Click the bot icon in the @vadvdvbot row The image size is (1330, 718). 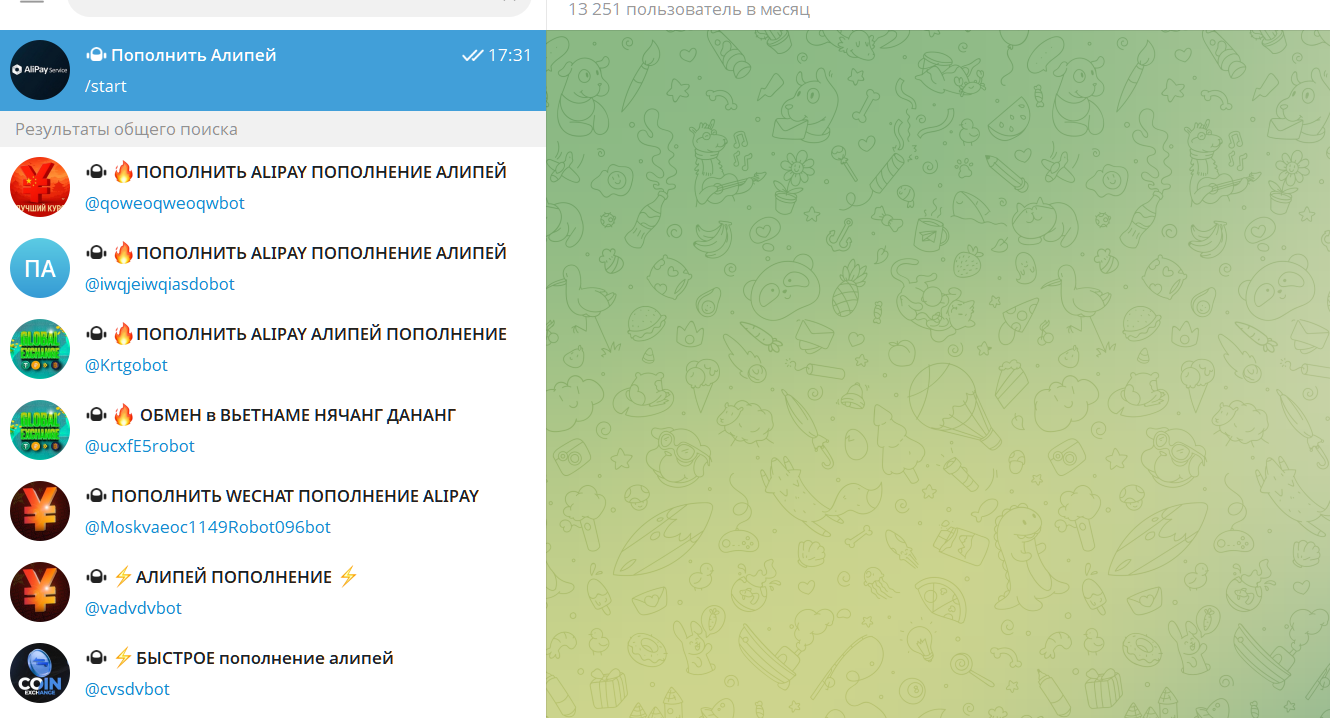[96, 577]
